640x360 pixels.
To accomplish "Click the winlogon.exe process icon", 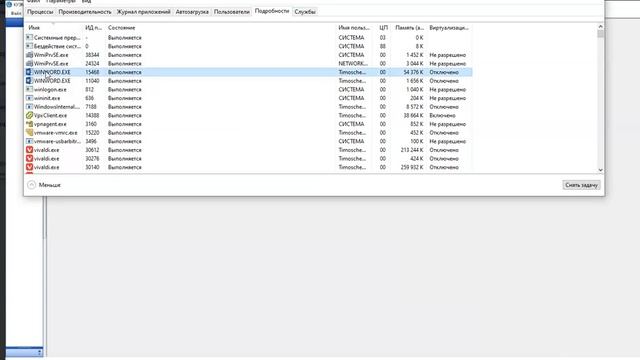I will (29, 89).
